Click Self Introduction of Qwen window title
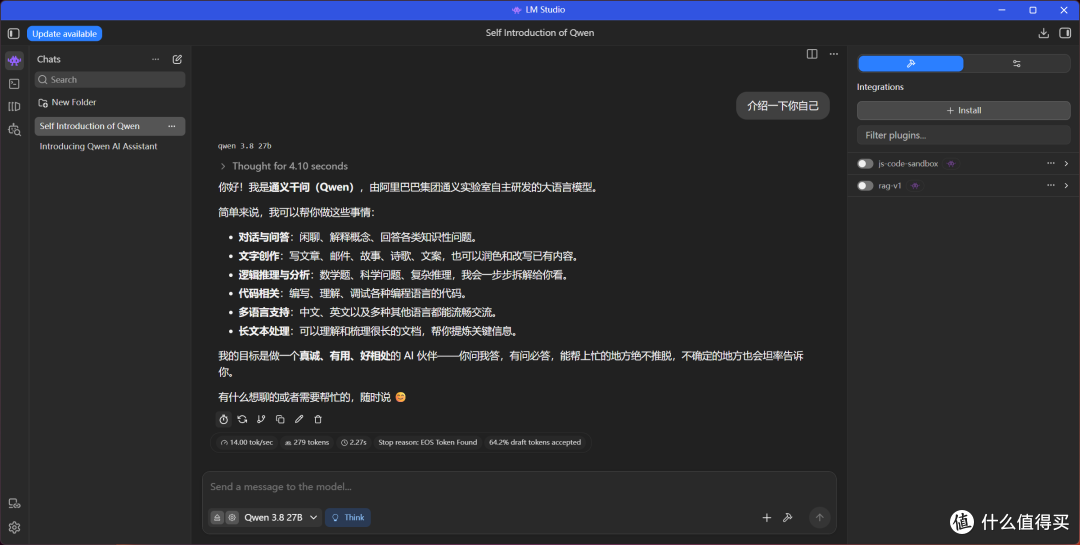The image size is (1080, 545). [540, 33]
